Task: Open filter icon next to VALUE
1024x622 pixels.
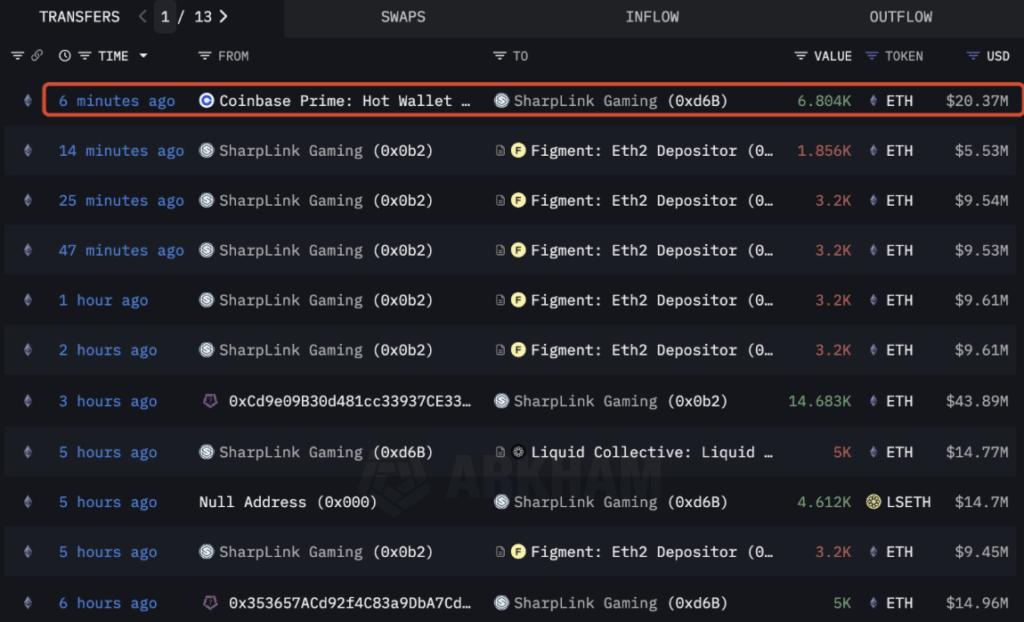Action: pos(801,56)
